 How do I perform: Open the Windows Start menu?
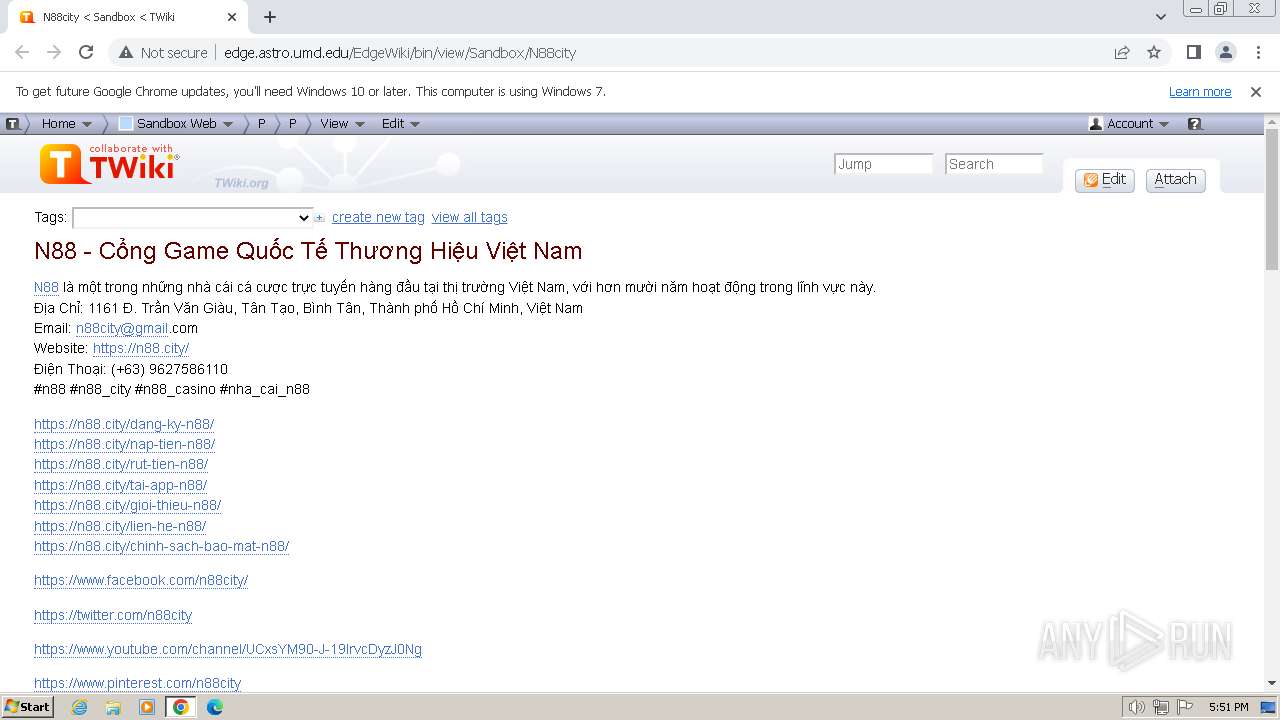27,707
